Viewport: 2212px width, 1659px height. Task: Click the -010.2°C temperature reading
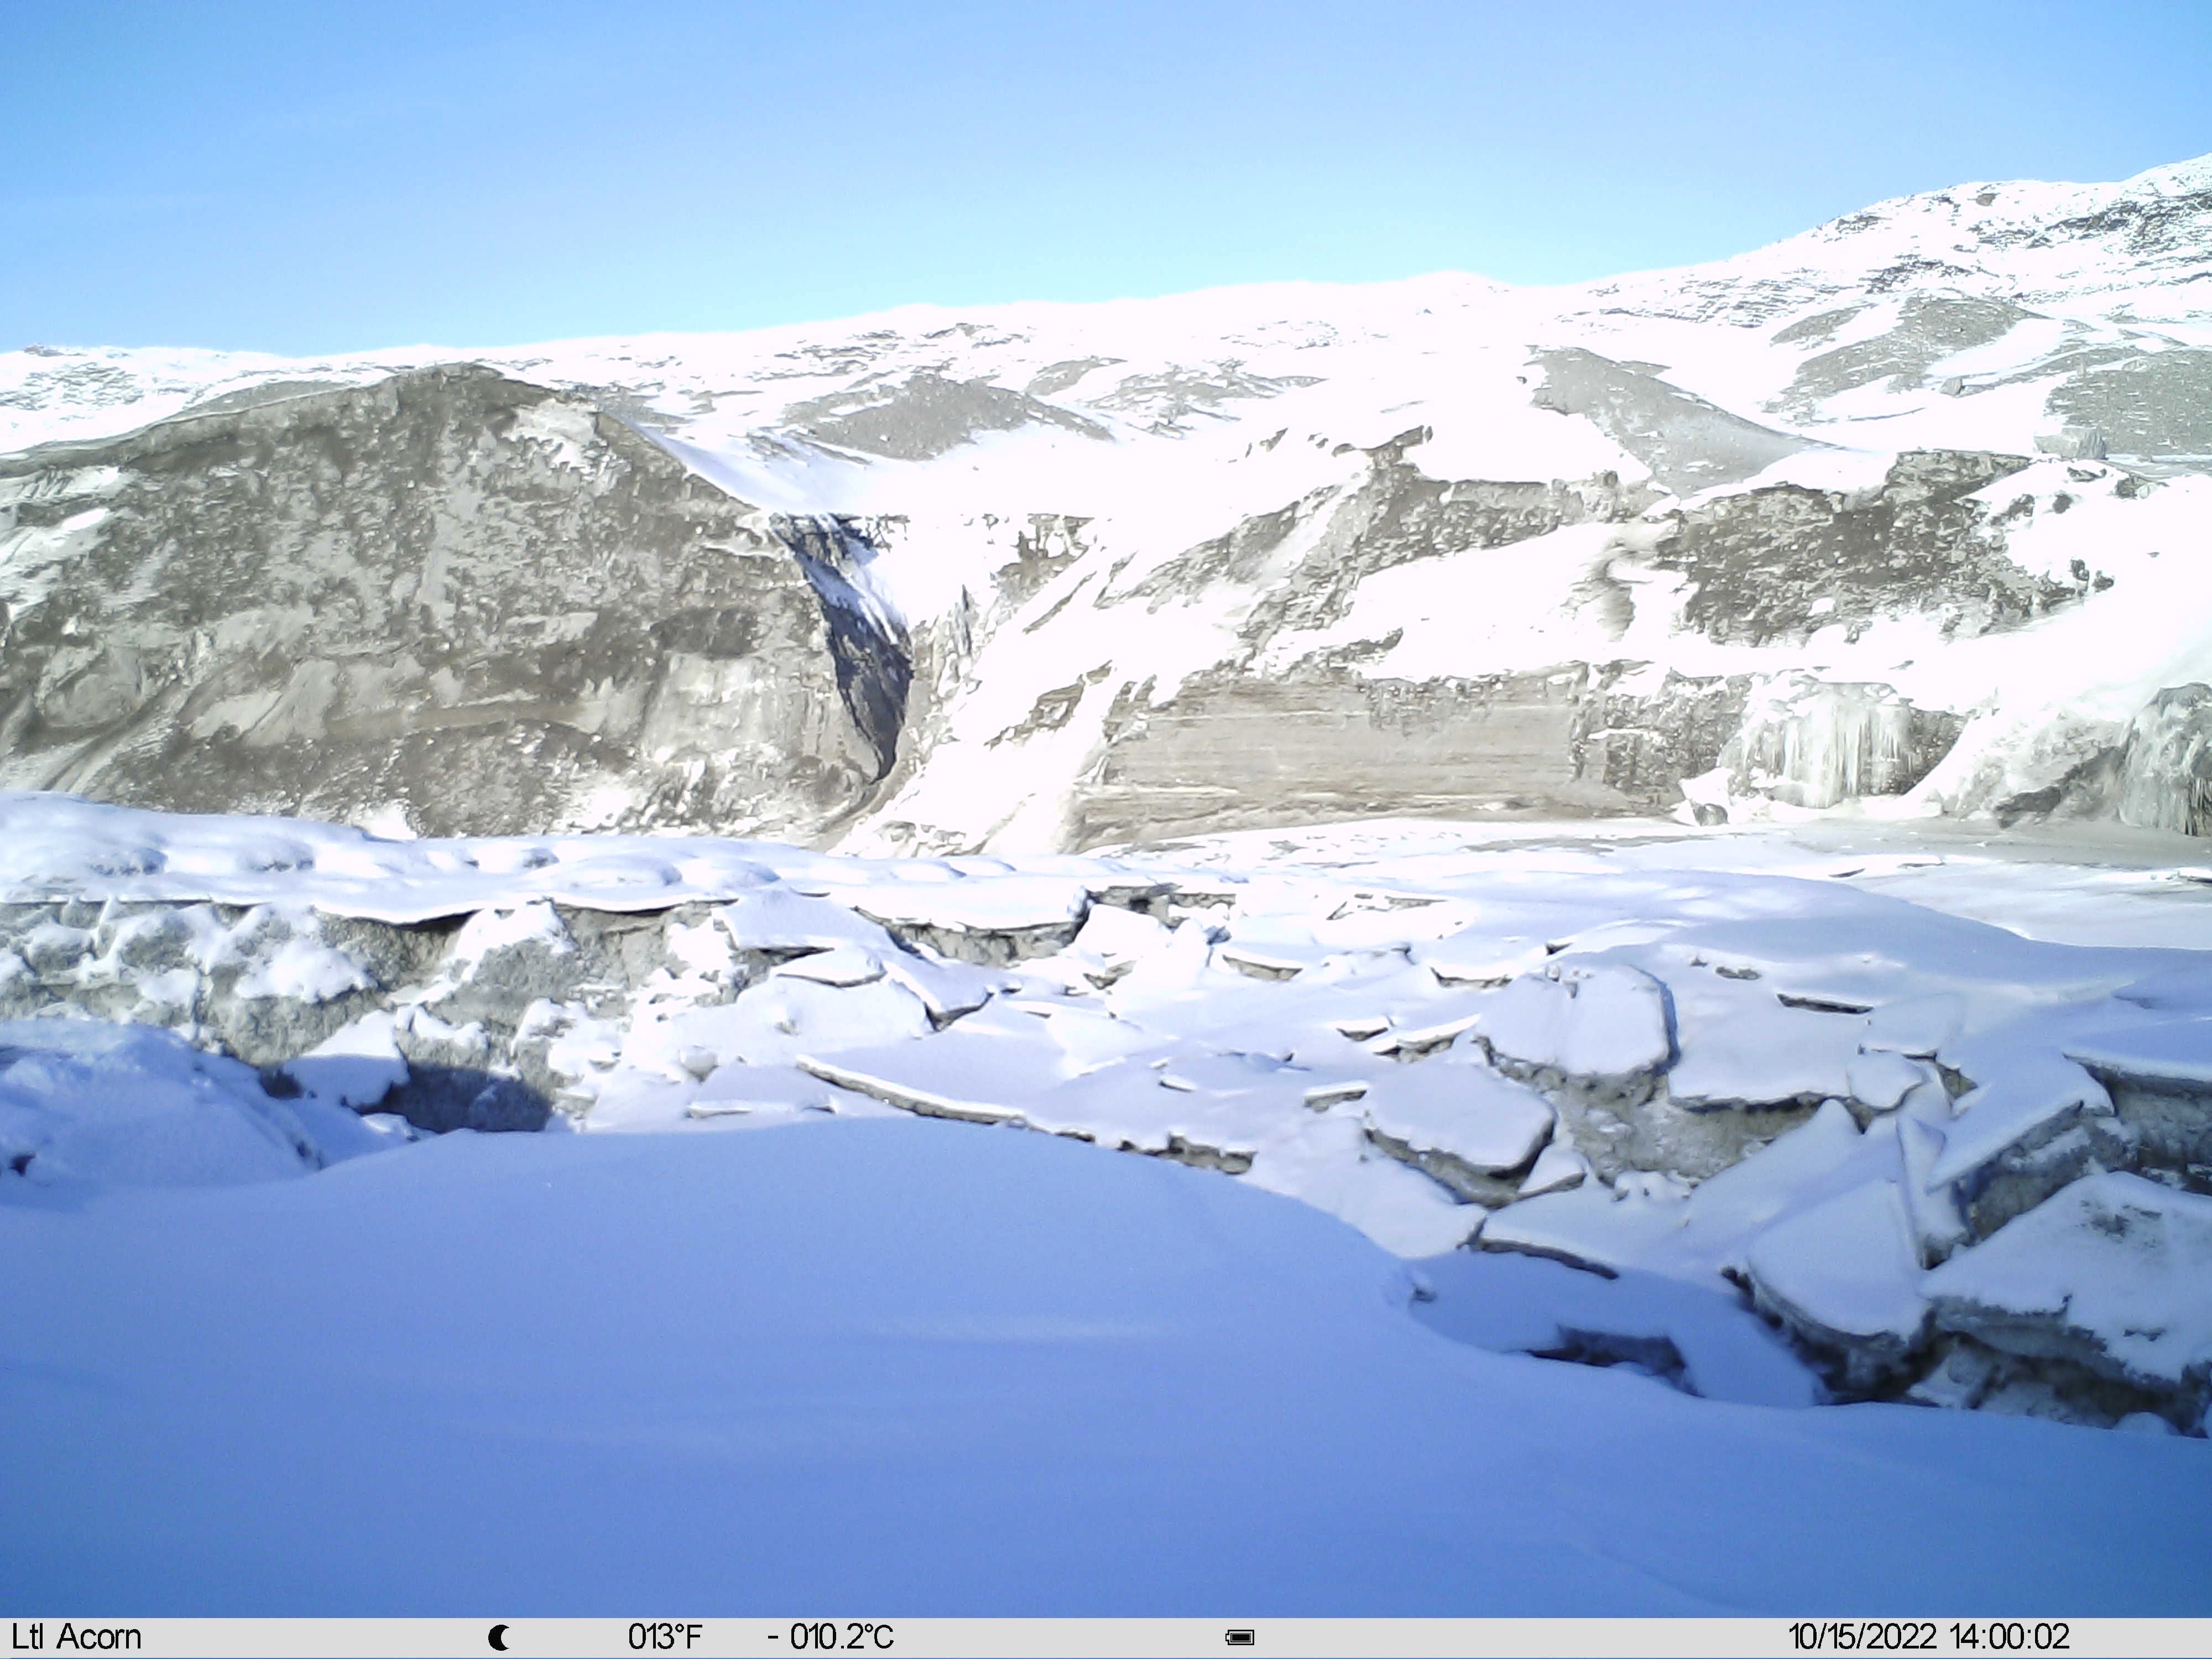tap(830, 1637)
